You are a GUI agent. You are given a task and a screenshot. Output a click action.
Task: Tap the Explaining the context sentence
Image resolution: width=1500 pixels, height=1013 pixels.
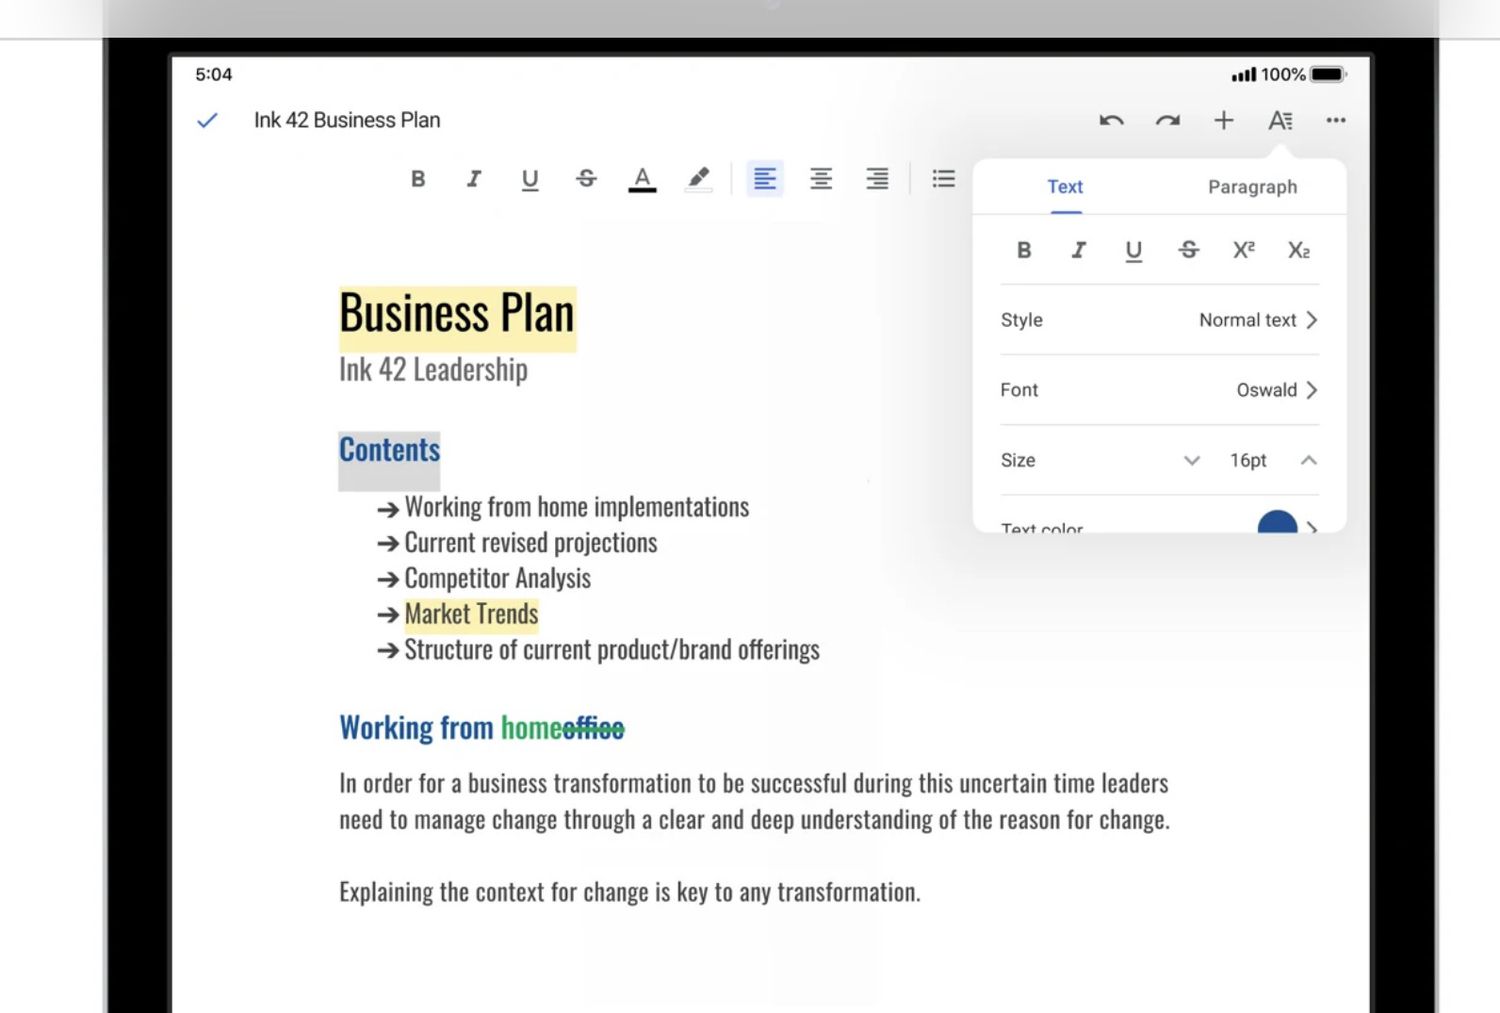[x=630, y=892]
